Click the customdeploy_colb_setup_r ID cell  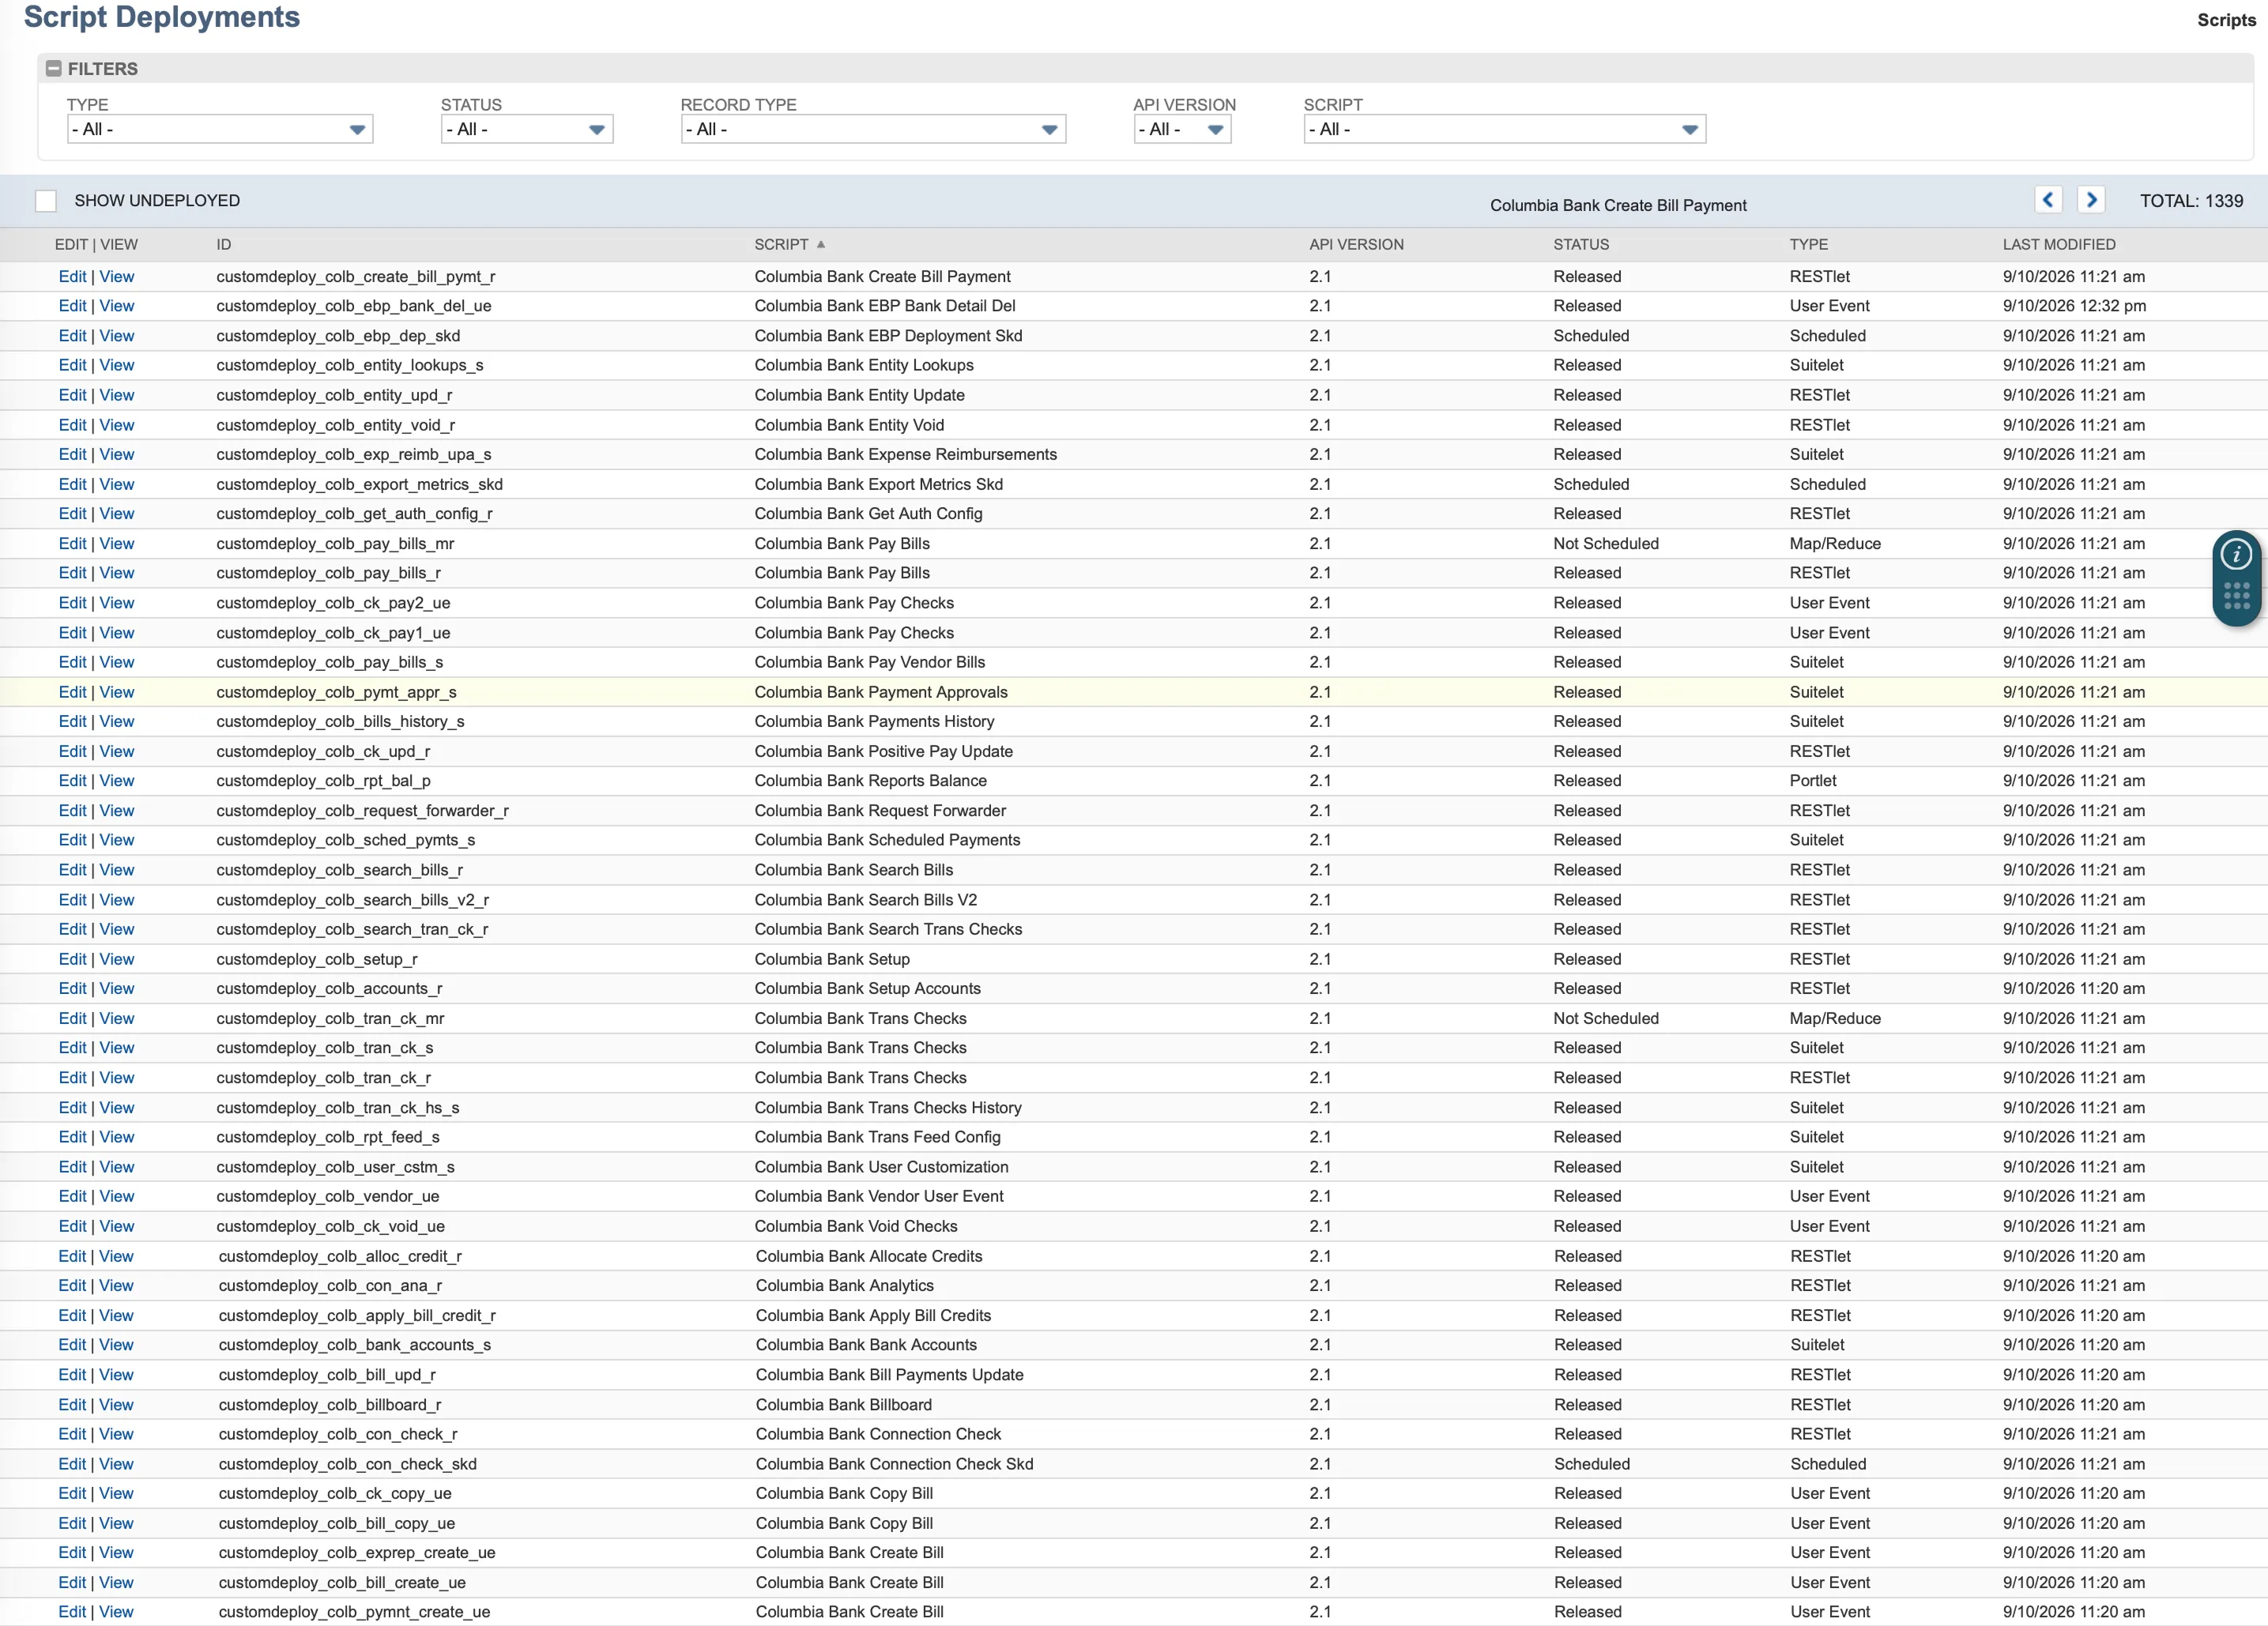[317, 959]
